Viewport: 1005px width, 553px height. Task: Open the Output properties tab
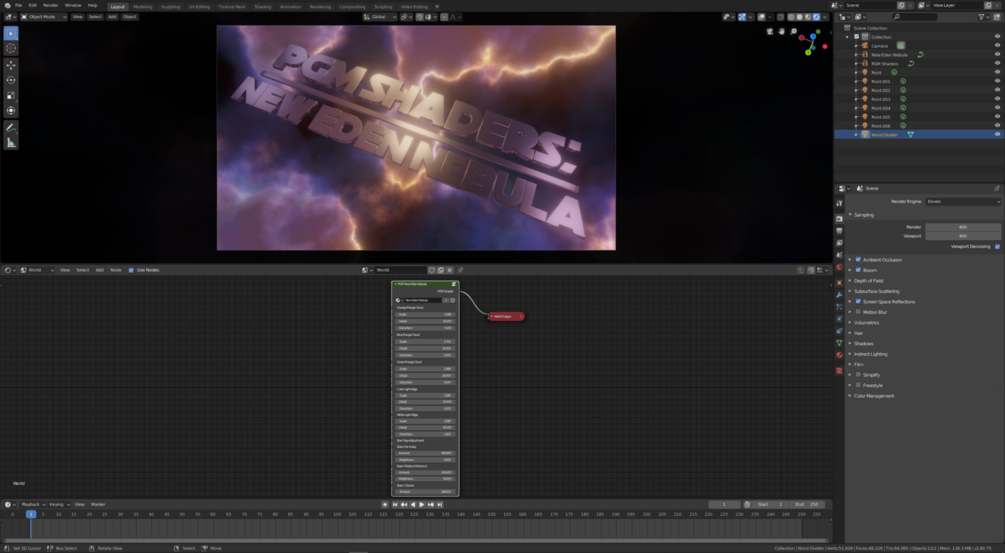pyautogui.click(x=839, y=231)
